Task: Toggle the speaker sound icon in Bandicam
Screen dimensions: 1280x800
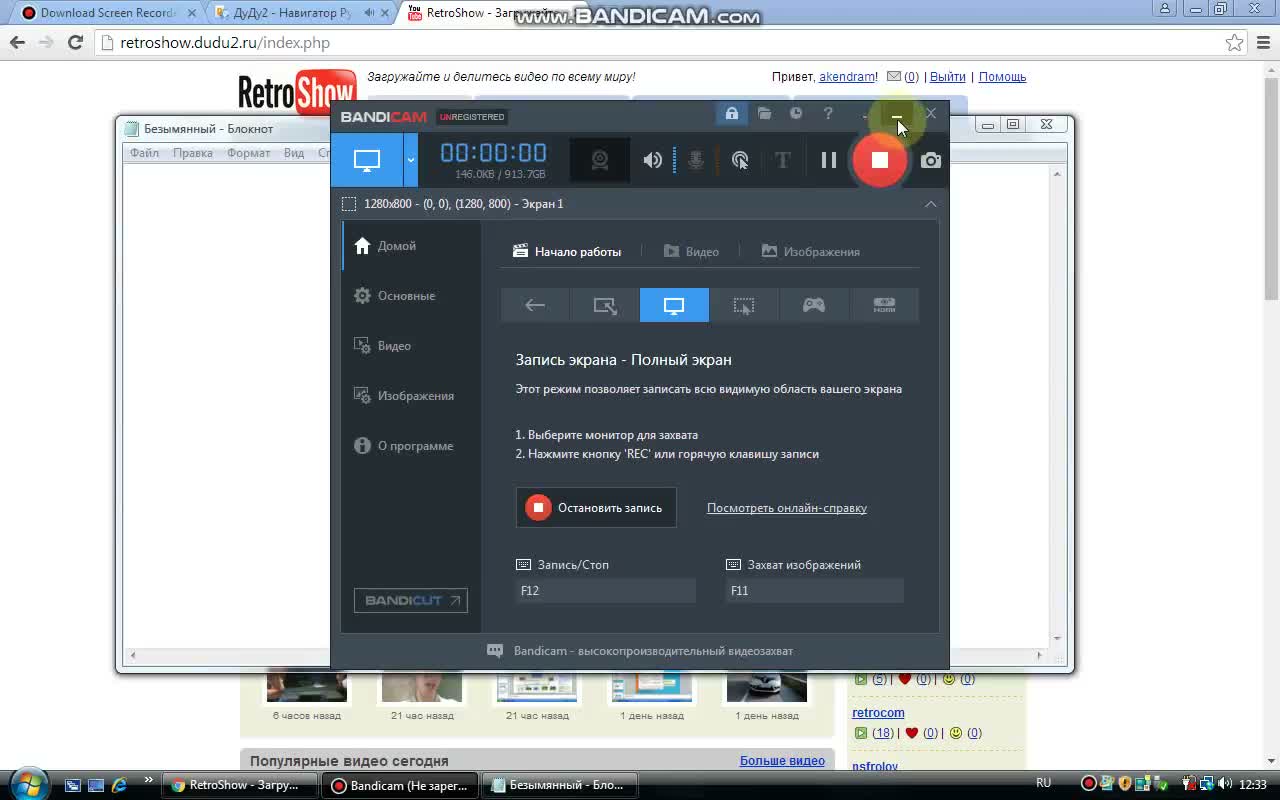Action: 652,160
